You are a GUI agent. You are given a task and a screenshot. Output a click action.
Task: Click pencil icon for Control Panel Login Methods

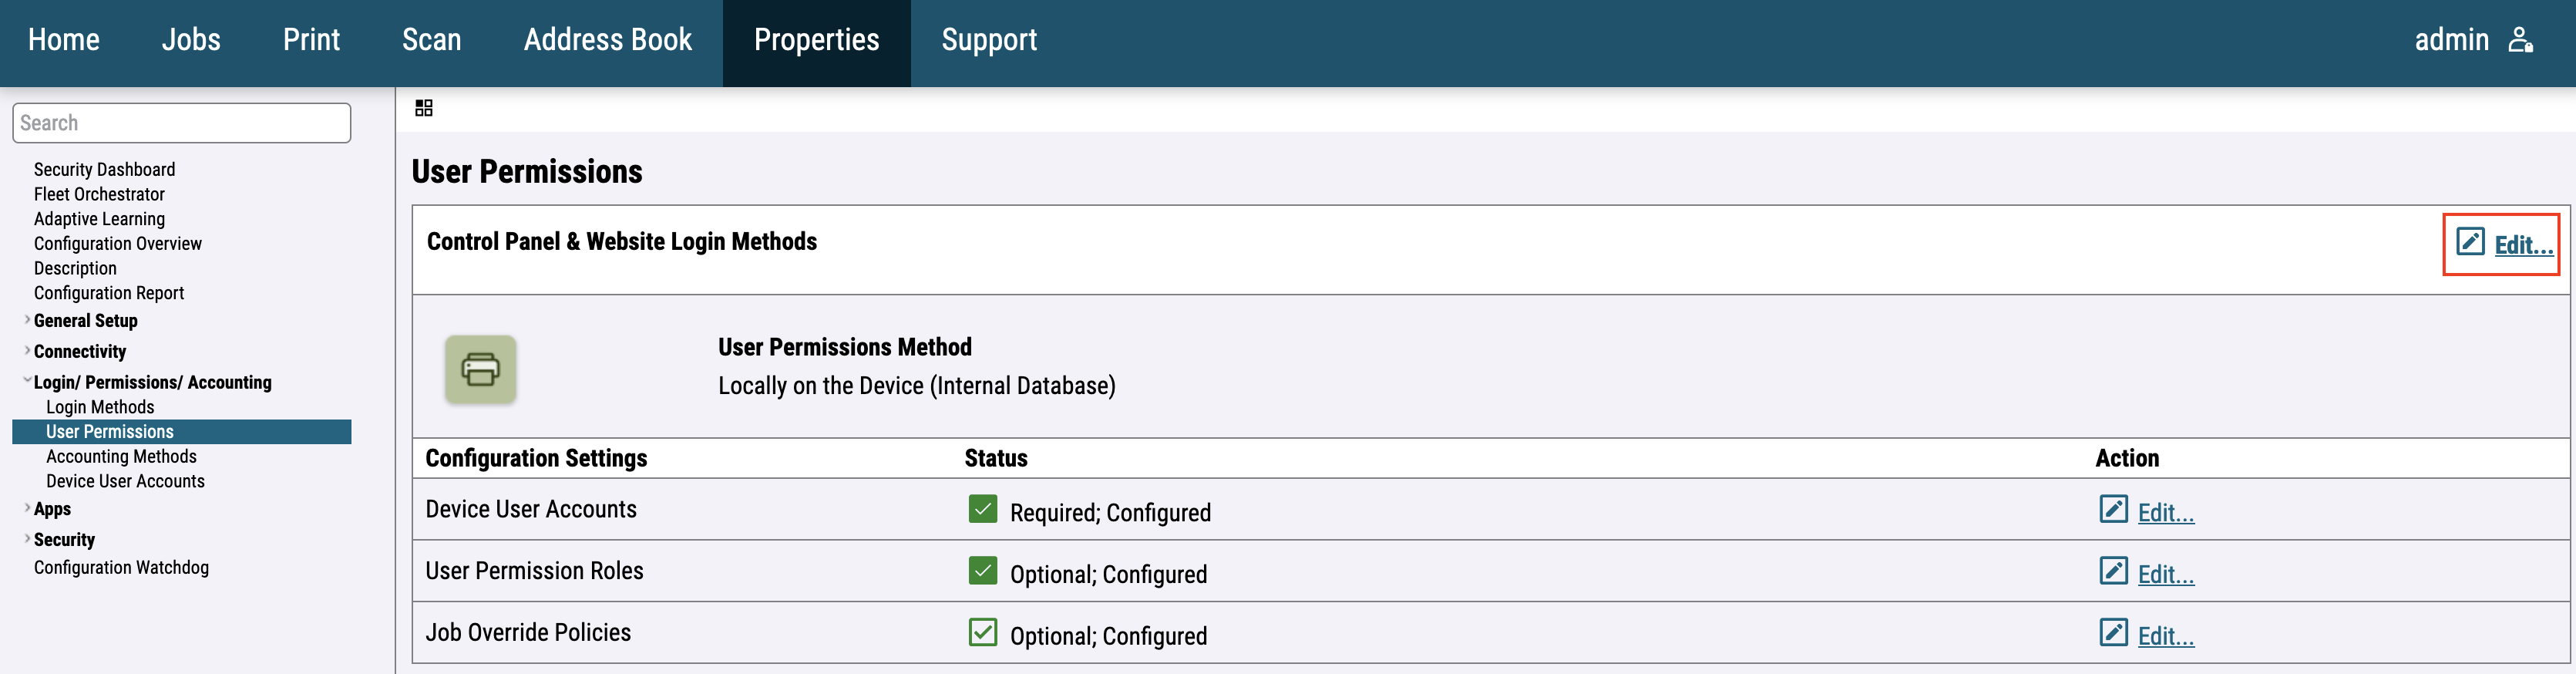point(2470,242)
